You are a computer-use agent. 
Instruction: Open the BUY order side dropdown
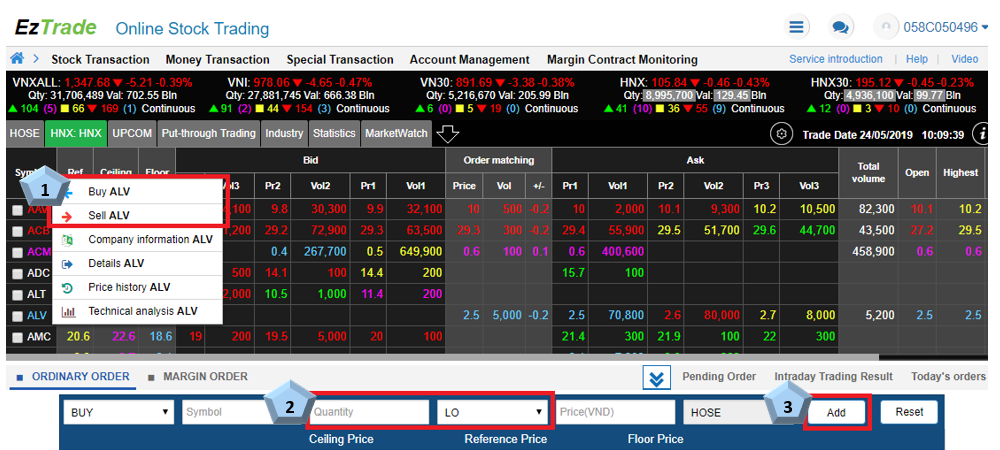119,411
